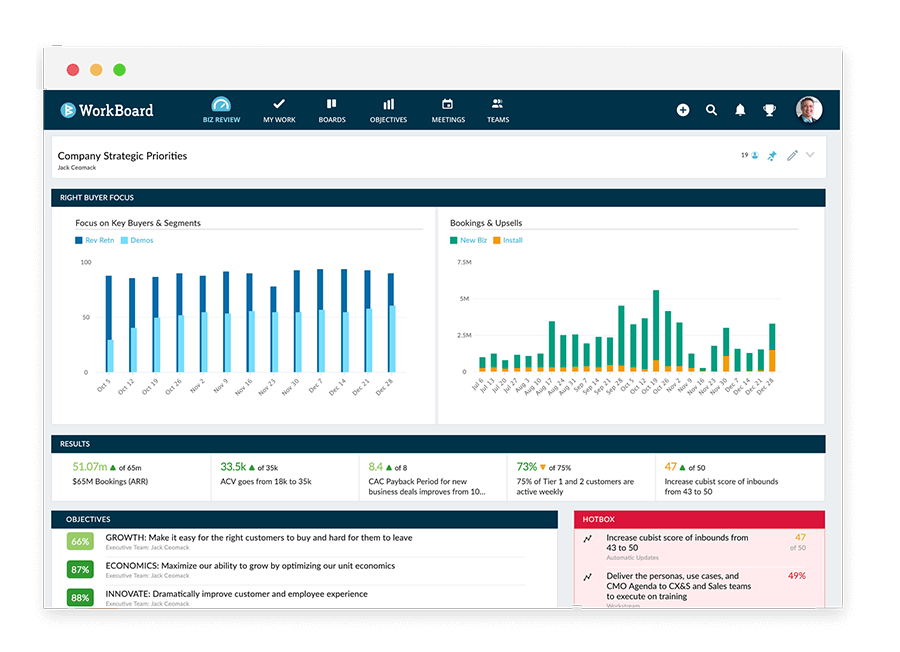The image size is (900, 652).
Task: Open the cubist score hotbox item
Action: pos(678,543)
